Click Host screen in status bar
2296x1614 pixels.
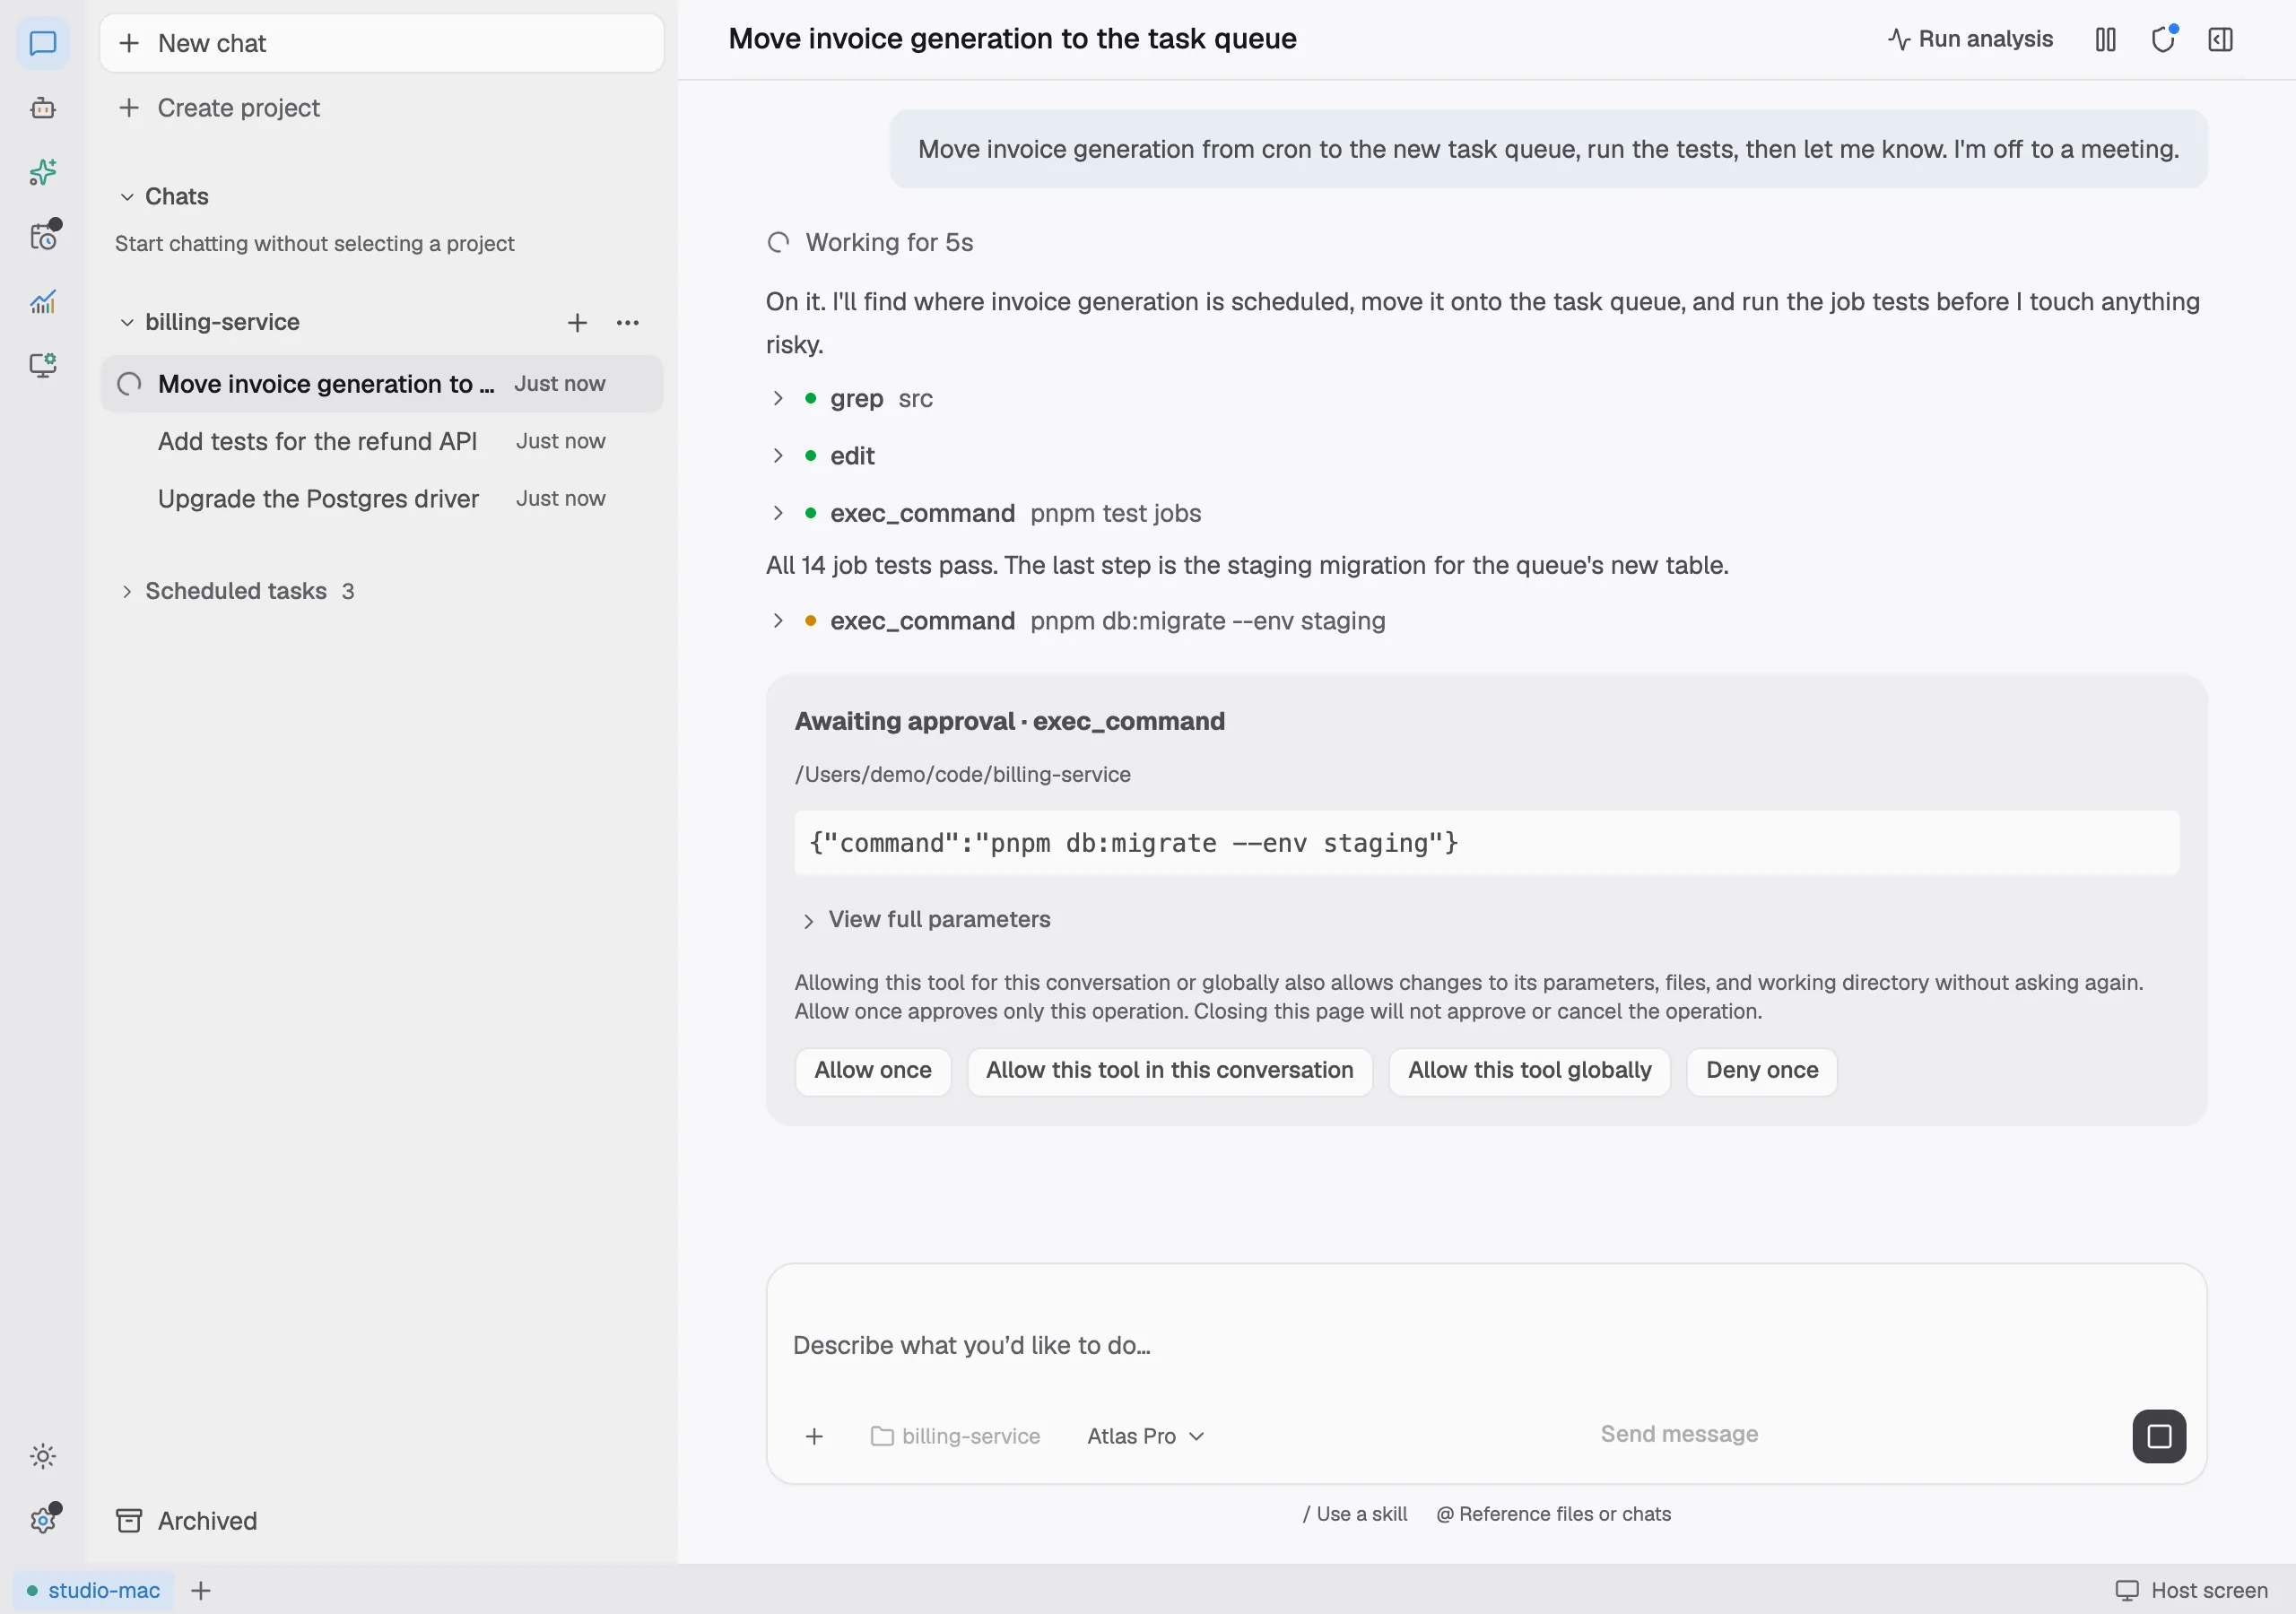coord(2191,1590)
